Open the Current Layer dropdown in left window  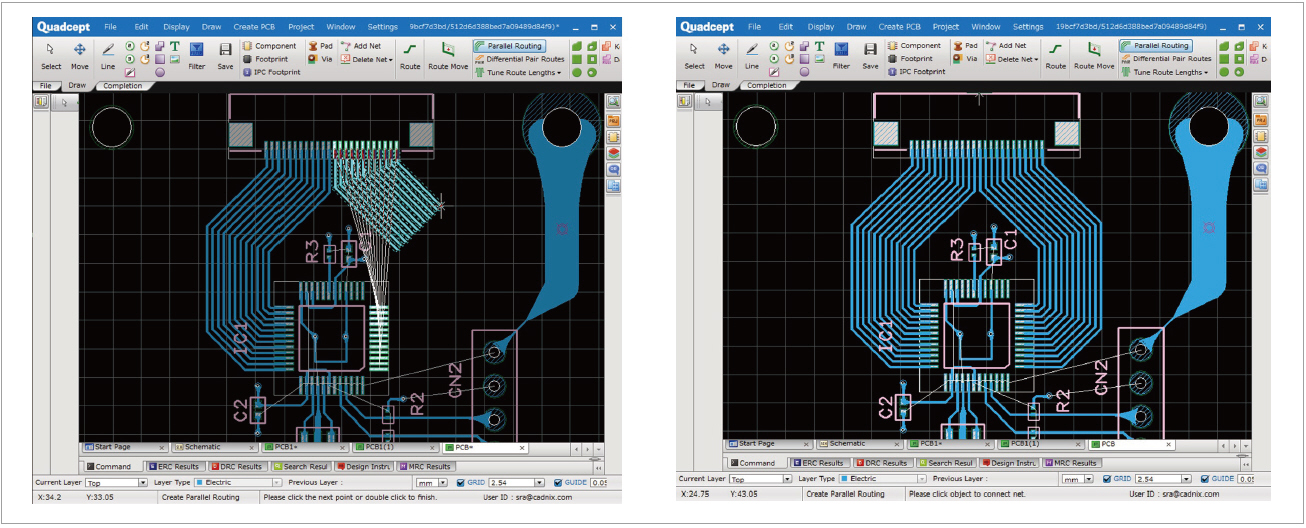point(144,482)
